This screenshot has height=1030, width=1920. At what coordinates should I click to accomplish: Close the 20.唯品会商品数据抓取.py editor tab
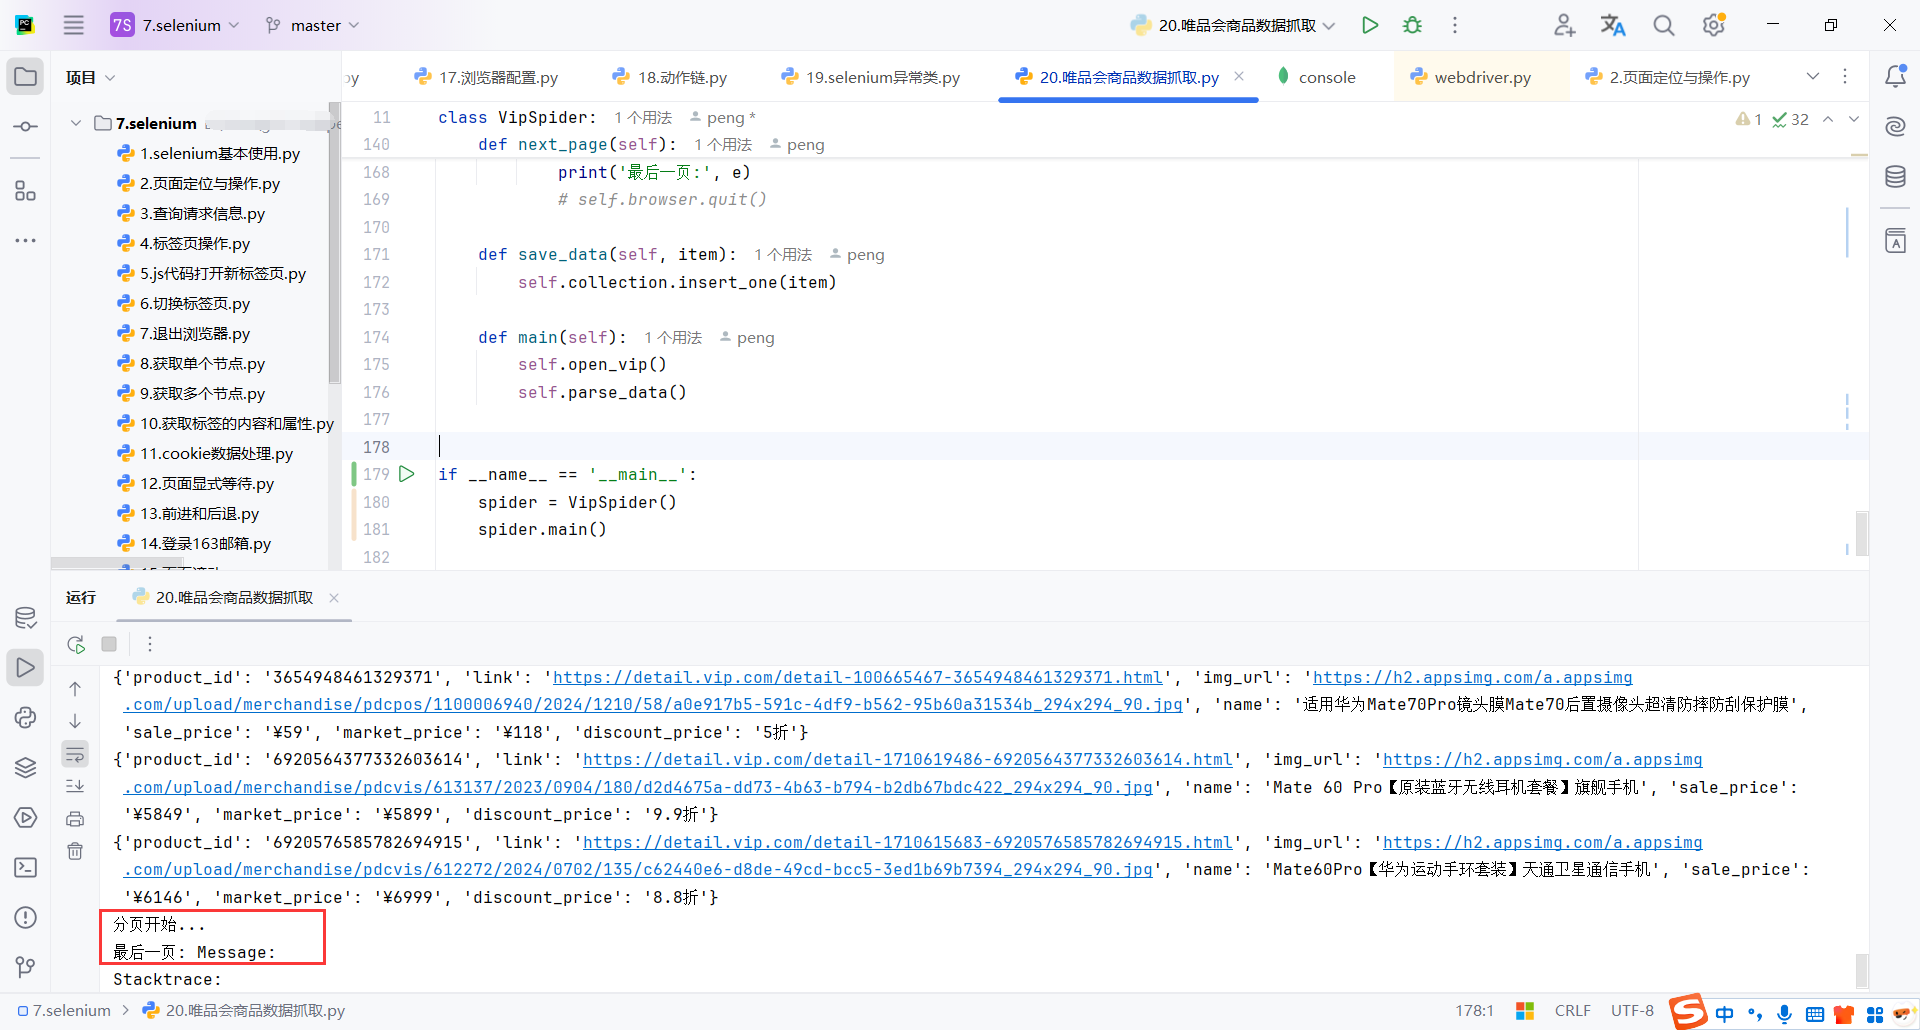click(1239, 76)
